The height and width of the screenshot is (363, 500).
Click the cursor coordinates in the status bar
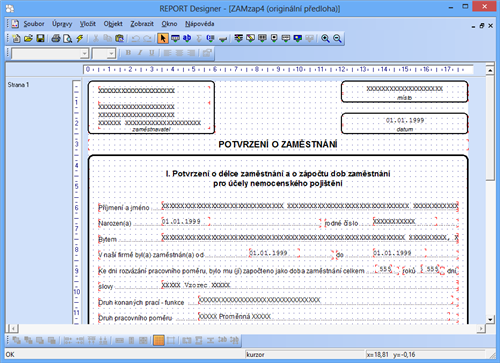[391, 354]
